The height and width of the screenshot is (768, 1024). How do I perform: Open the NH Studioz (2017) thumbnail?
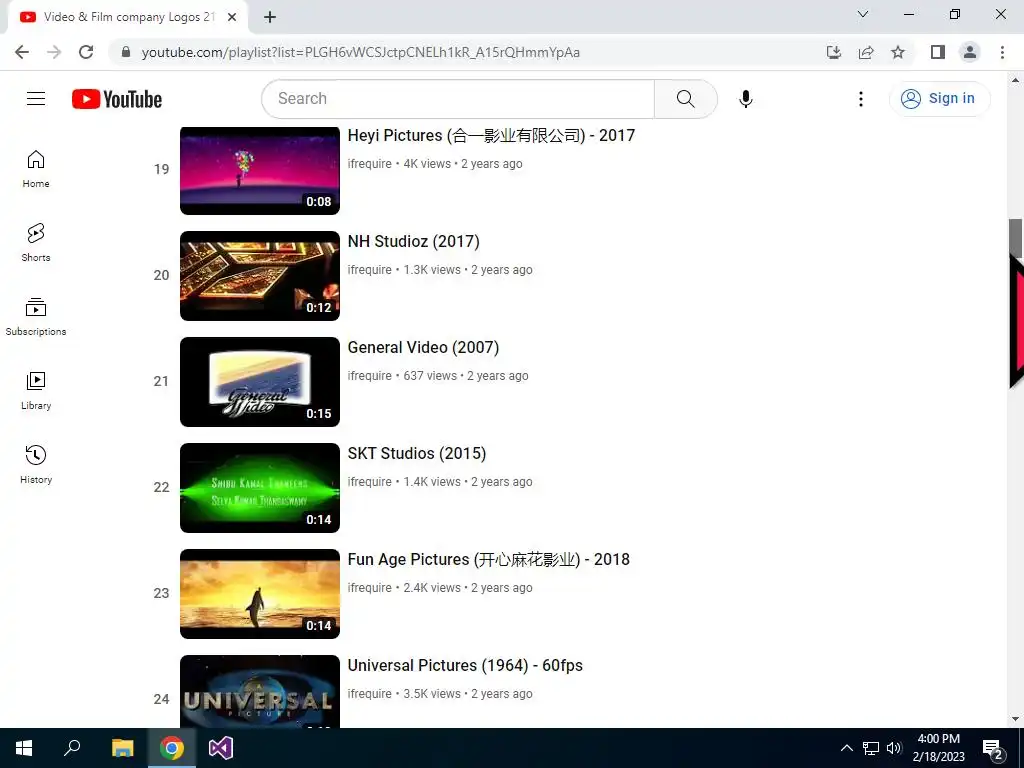coord(260,276)
